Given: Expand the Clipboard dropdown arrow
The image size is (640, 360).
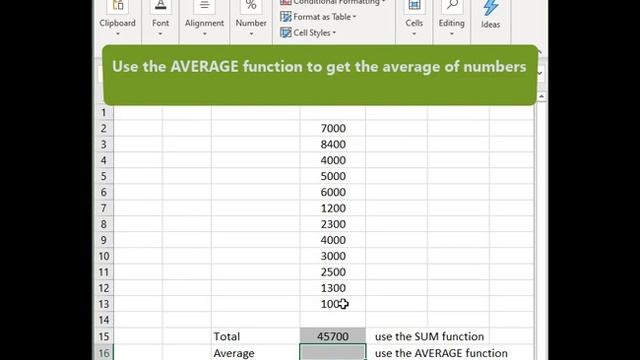Looking at the screenshot, I should (118, 34).
